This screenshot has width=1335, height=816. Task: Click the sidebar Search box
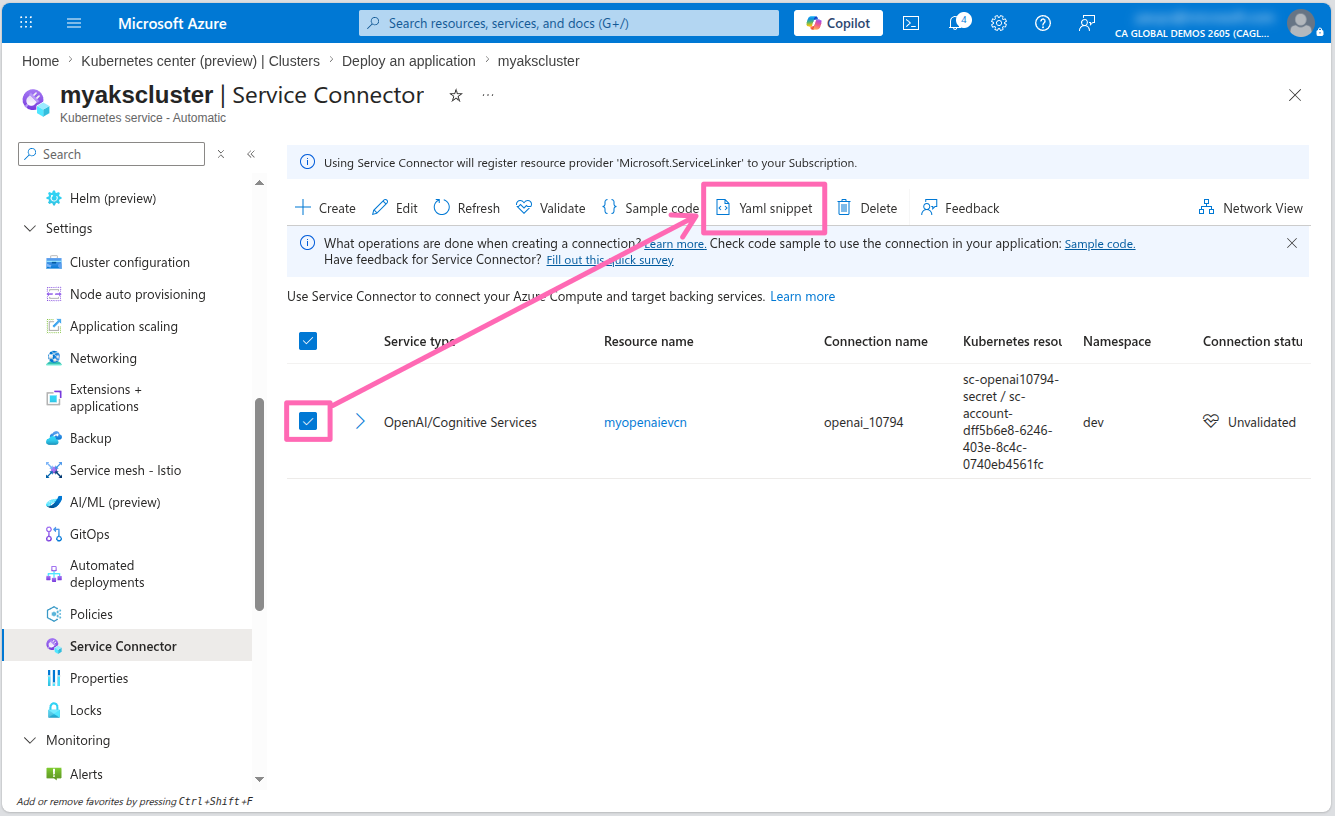[x=111, y=154]
